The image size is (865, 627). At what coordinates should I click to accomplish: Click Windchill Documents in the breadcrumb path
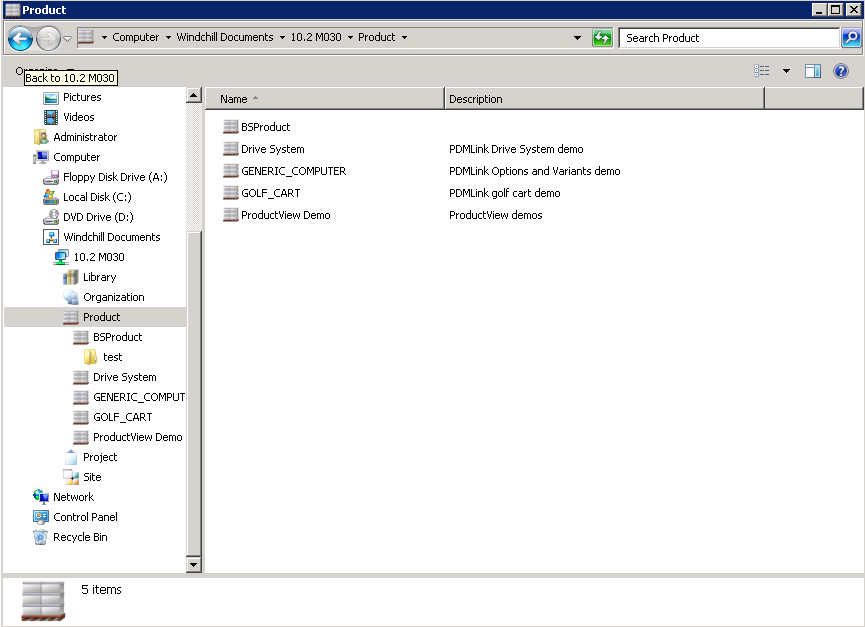tap(225, 37)
